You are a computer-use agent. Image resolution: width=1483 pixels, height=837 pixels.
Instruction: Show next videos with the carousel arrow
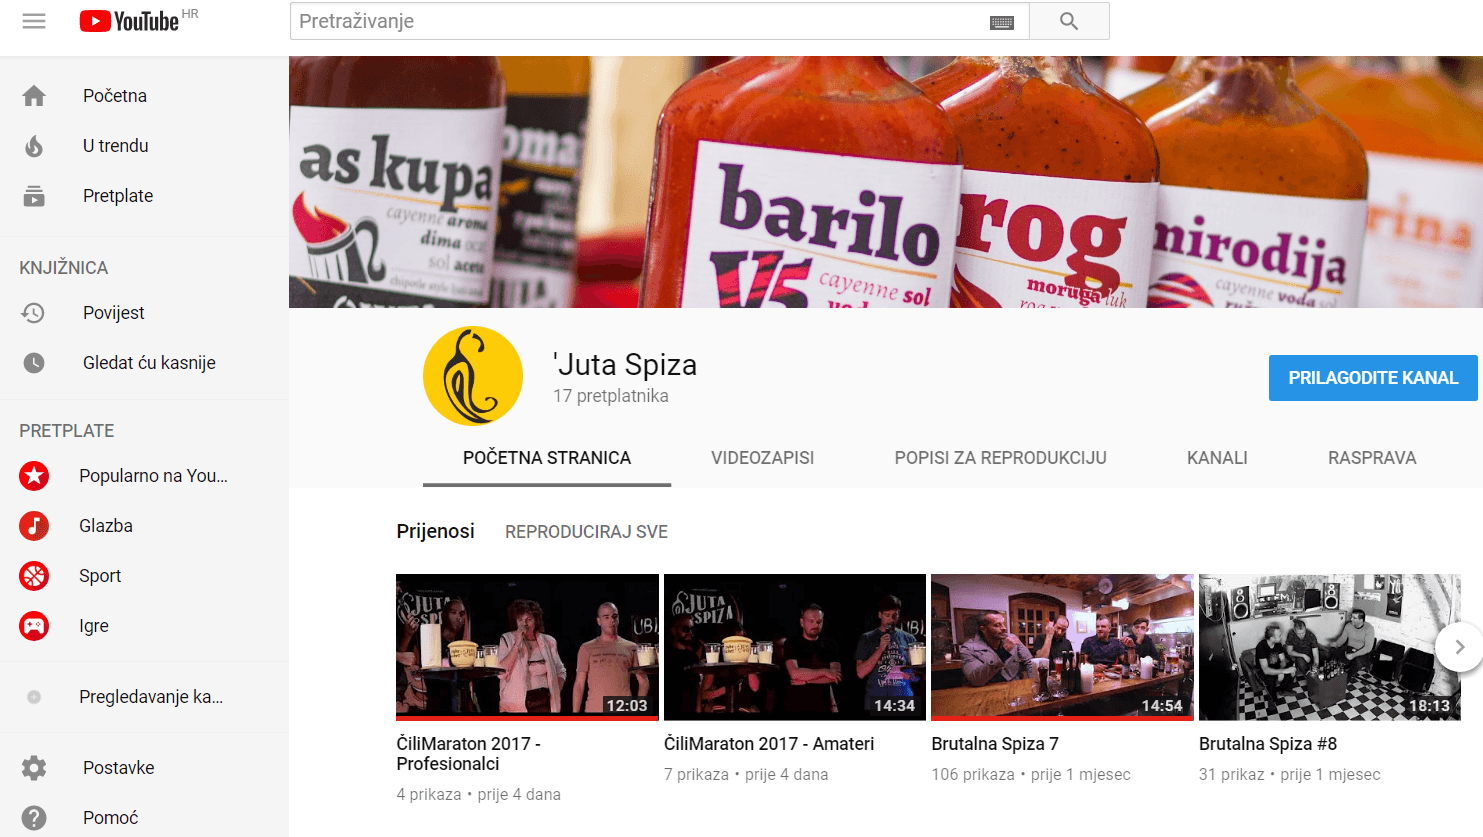[1459, 647]
